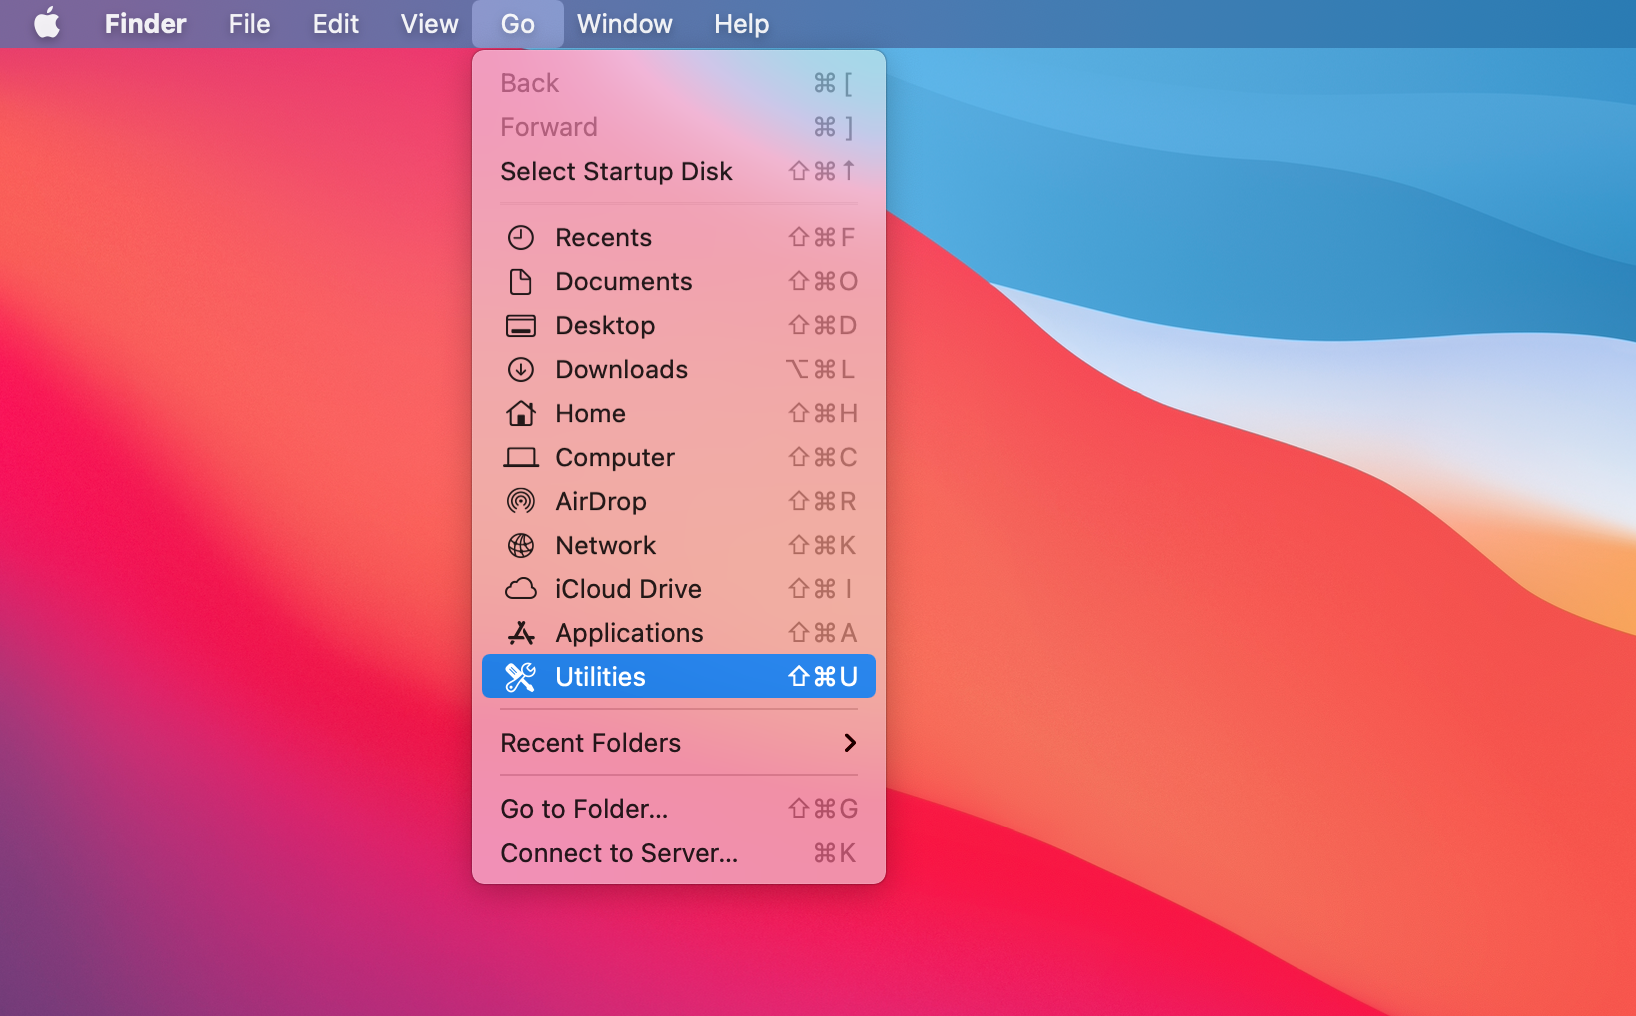Viewport: 1636px width, 1016px height.
Task: Open AirDrop from the Go menu
Action: pyautogui.click(x=679, y=501)
